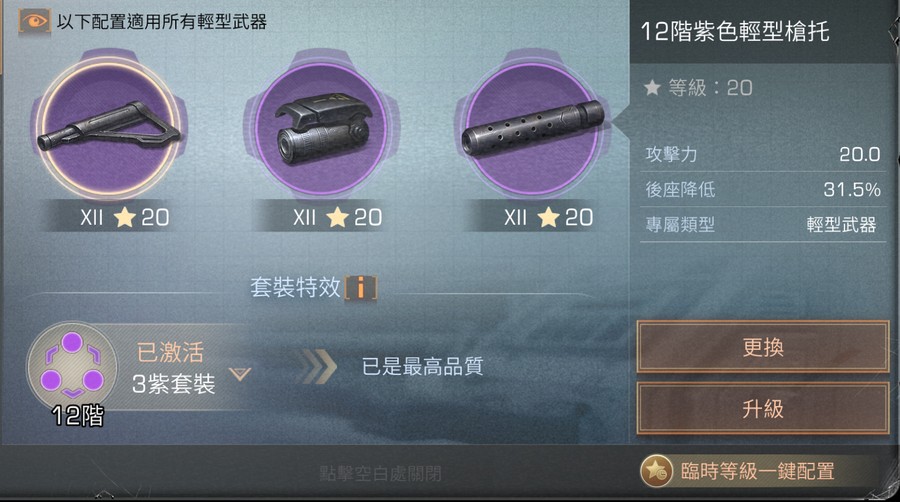Click the double chevron arrows next to 已是最高品質
Image resolution: width=900 pixels, height=502 pixels.
pyautogui.click(x=319, y=366)
